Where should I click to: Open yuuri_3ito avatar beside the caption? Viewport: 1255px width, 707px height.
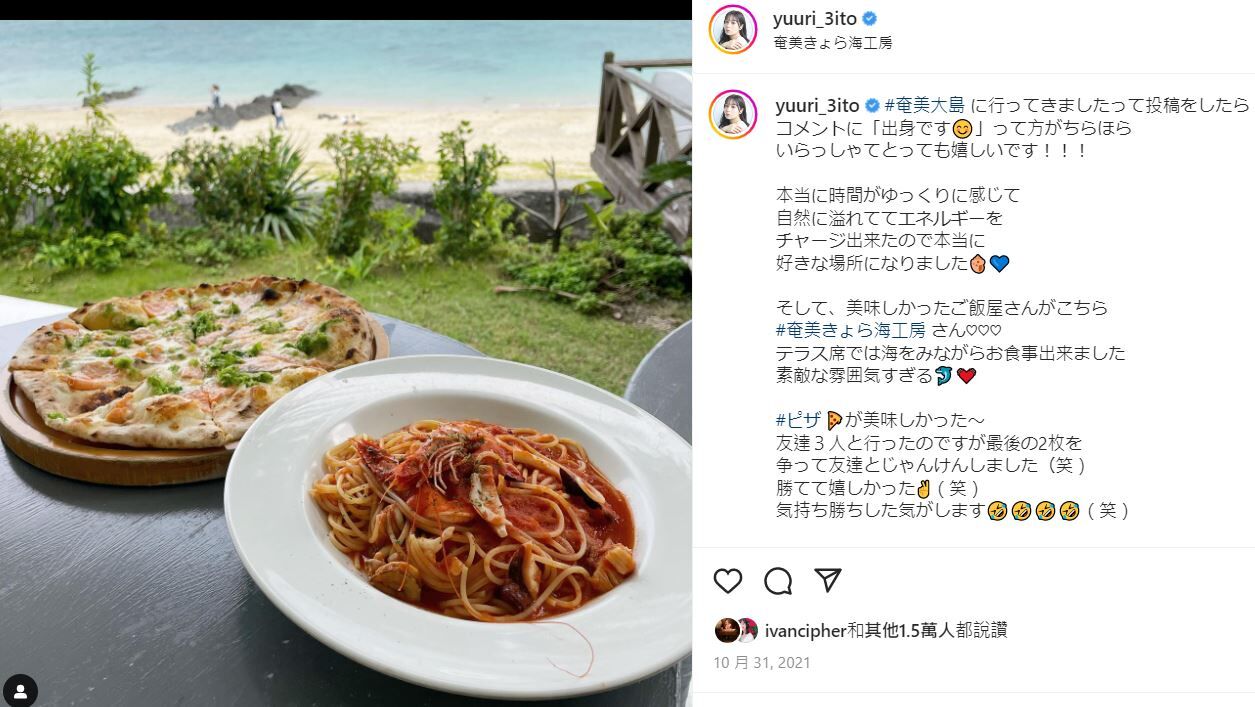coord(733,114)
